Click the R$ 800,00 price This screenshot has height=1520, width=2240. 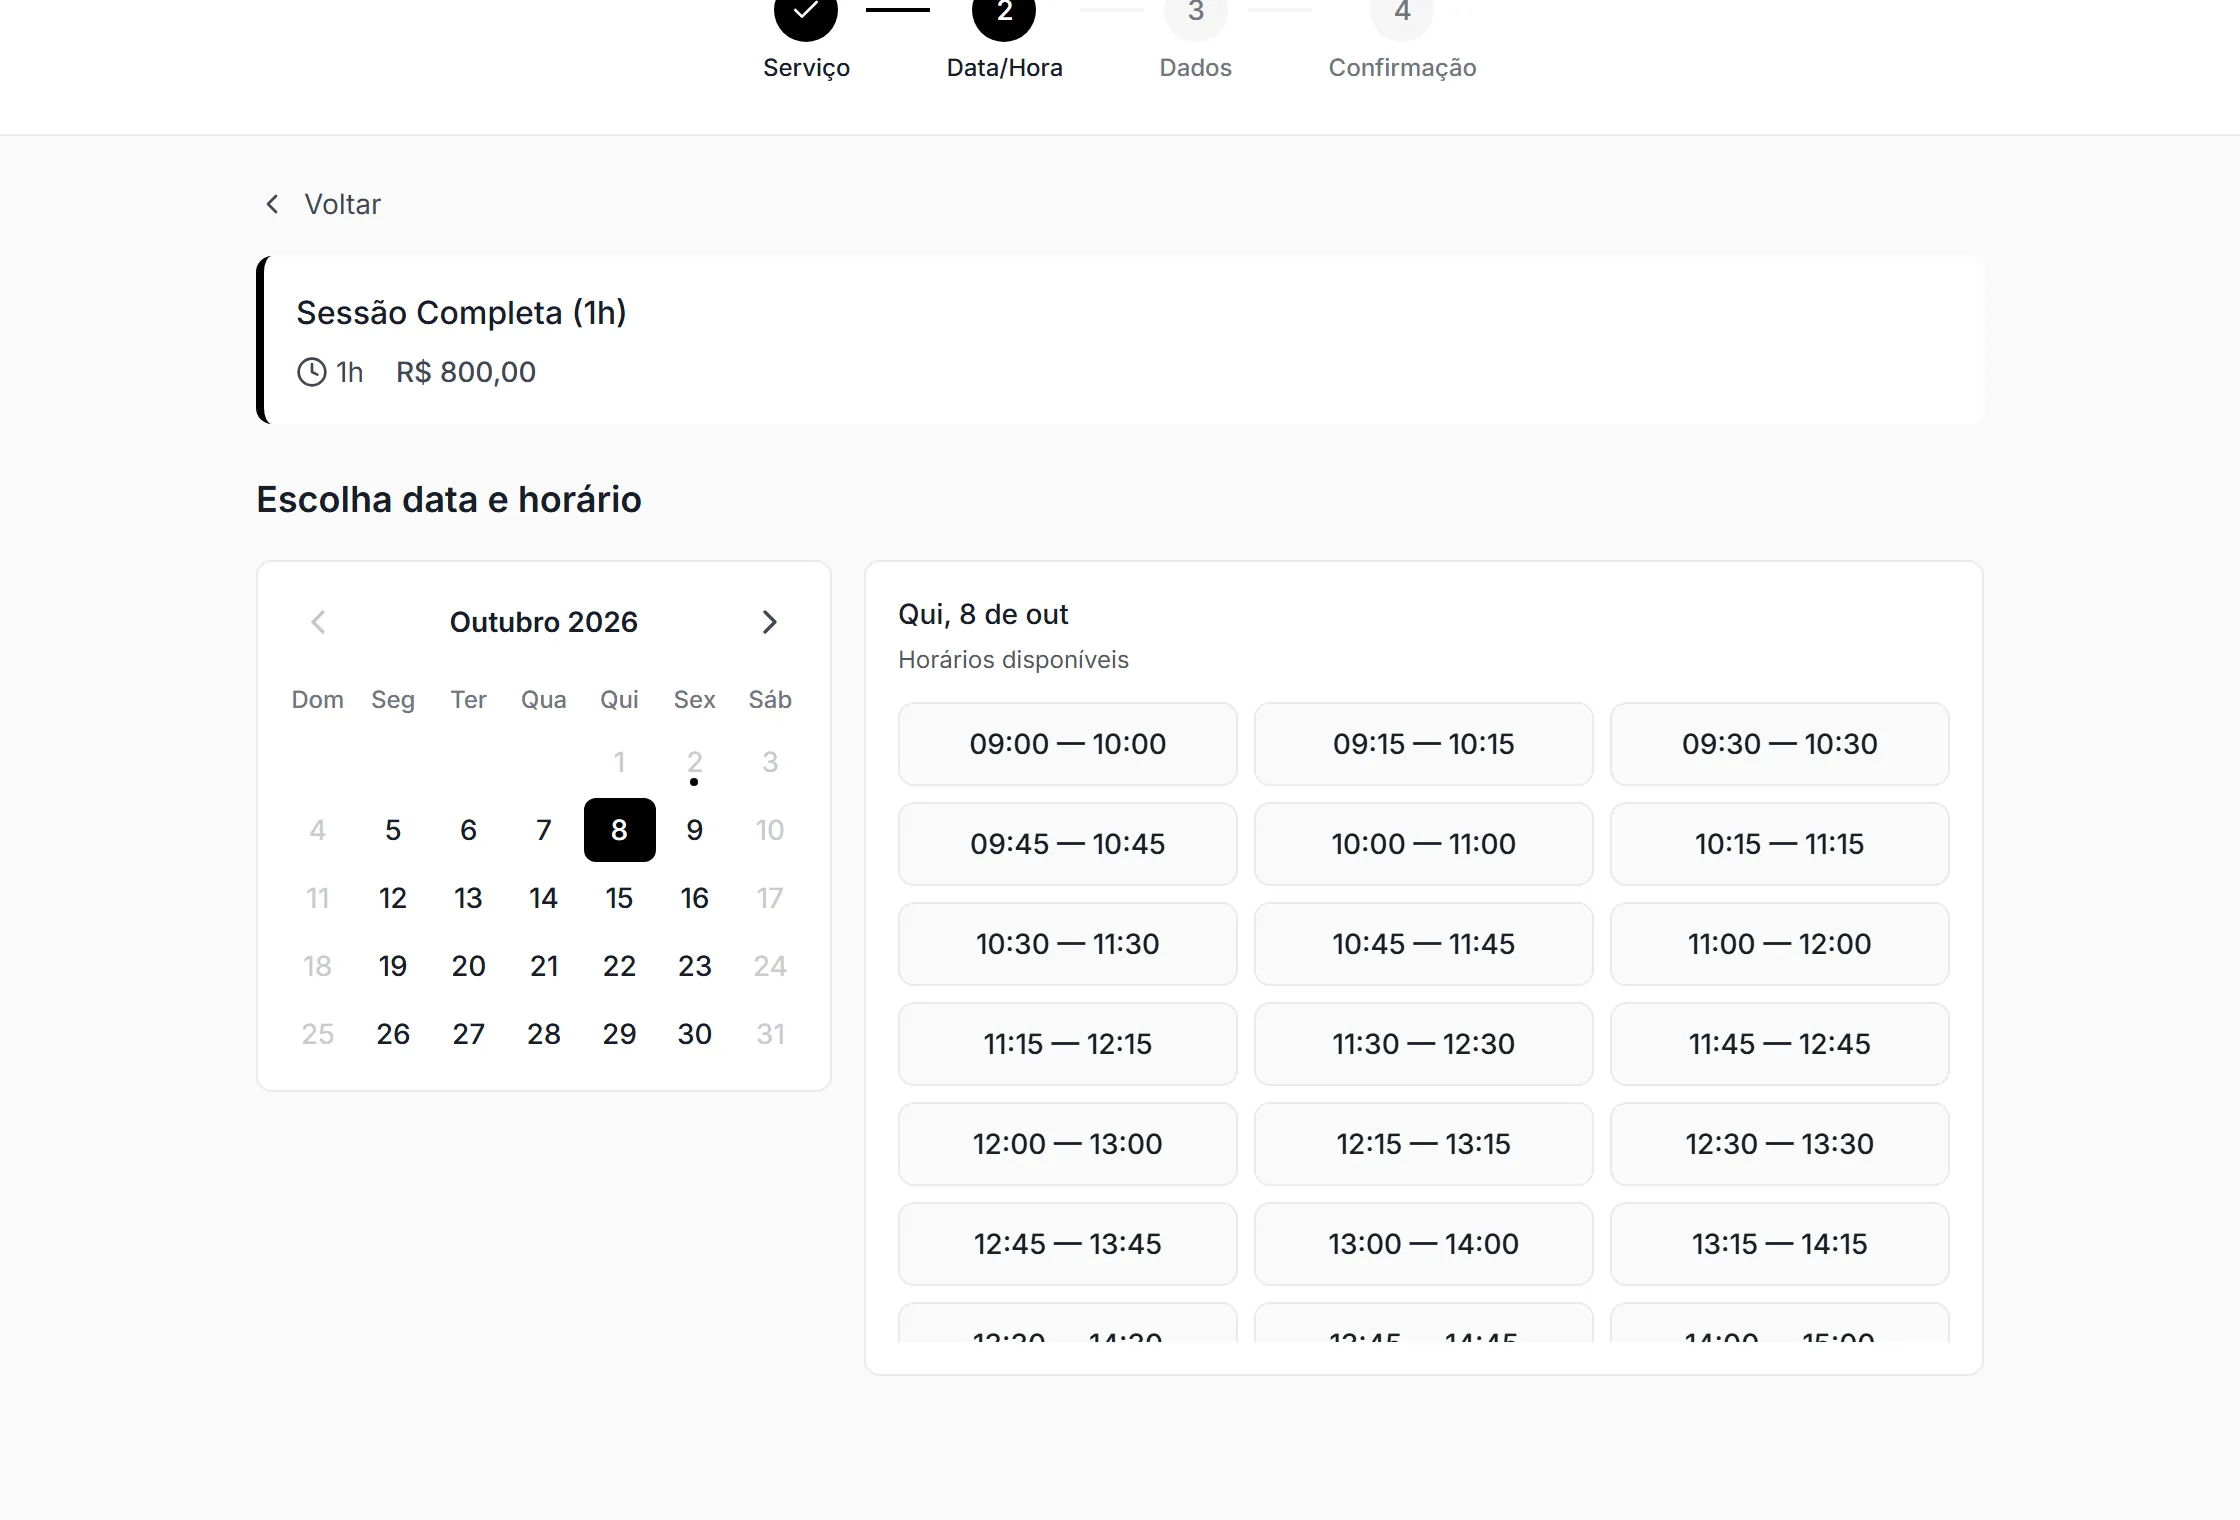[x=466, y=372]
